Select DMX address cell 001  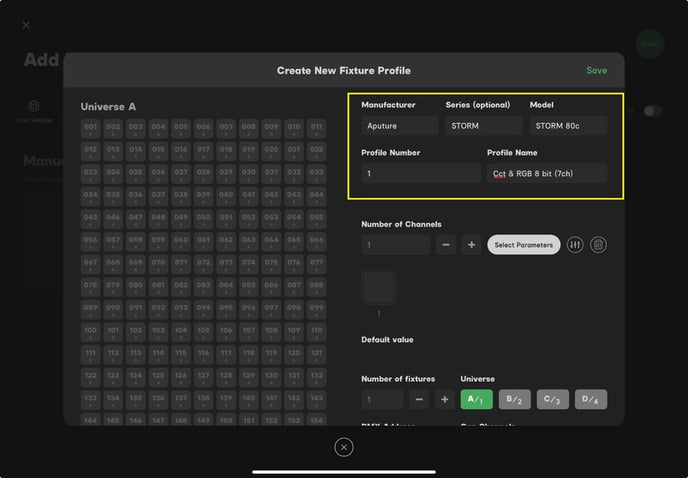click(x=90, y=129)
